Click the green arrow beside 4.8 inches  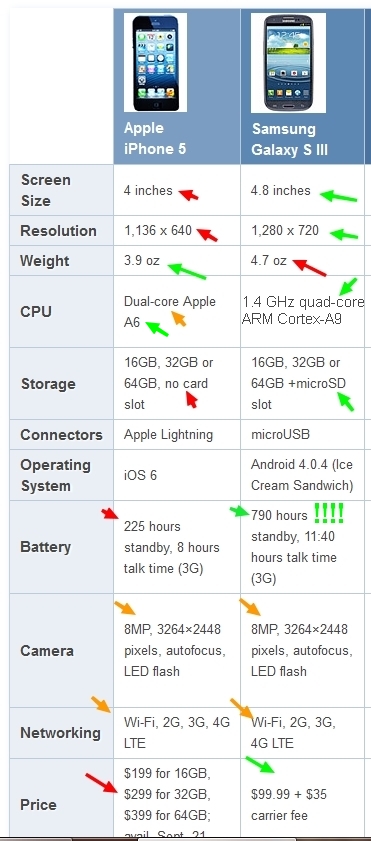(x=338, y=196)
